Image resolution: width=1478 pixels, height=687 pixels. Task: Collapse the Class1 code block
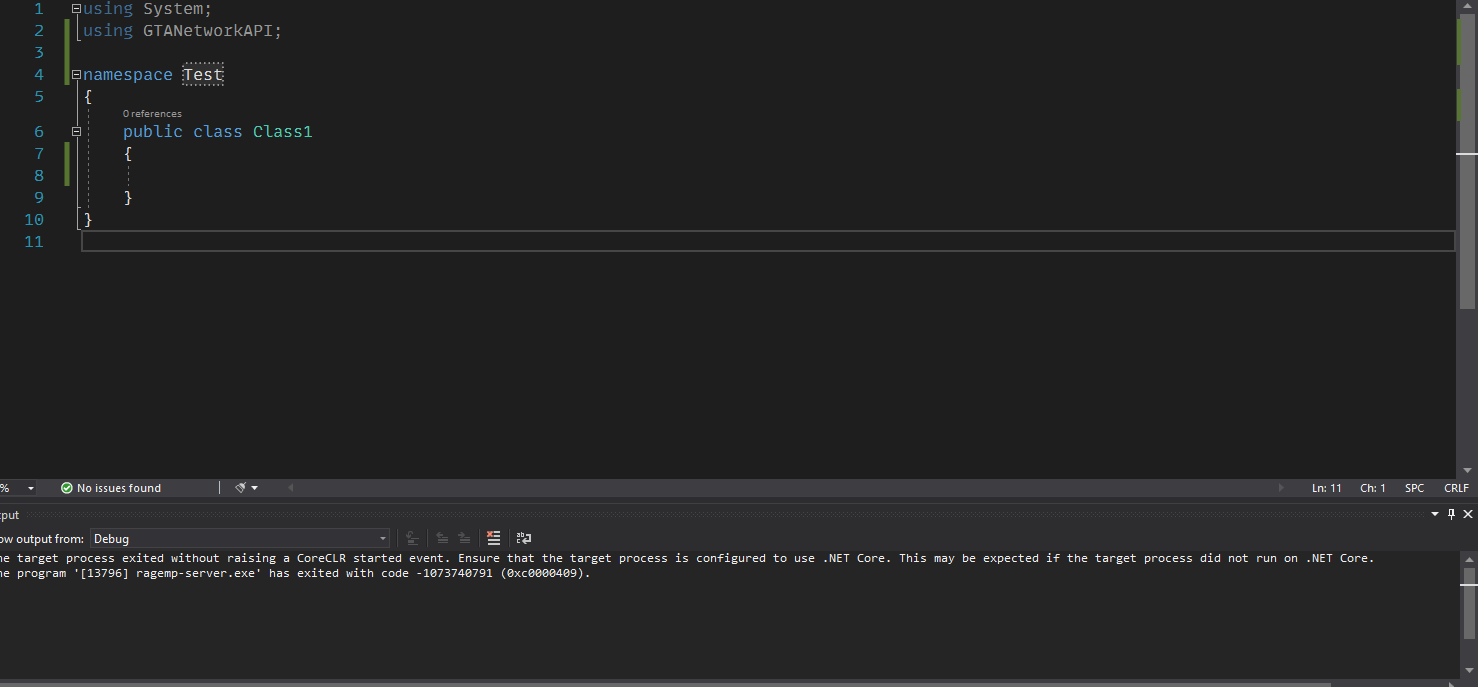click(x=76, y=131)
